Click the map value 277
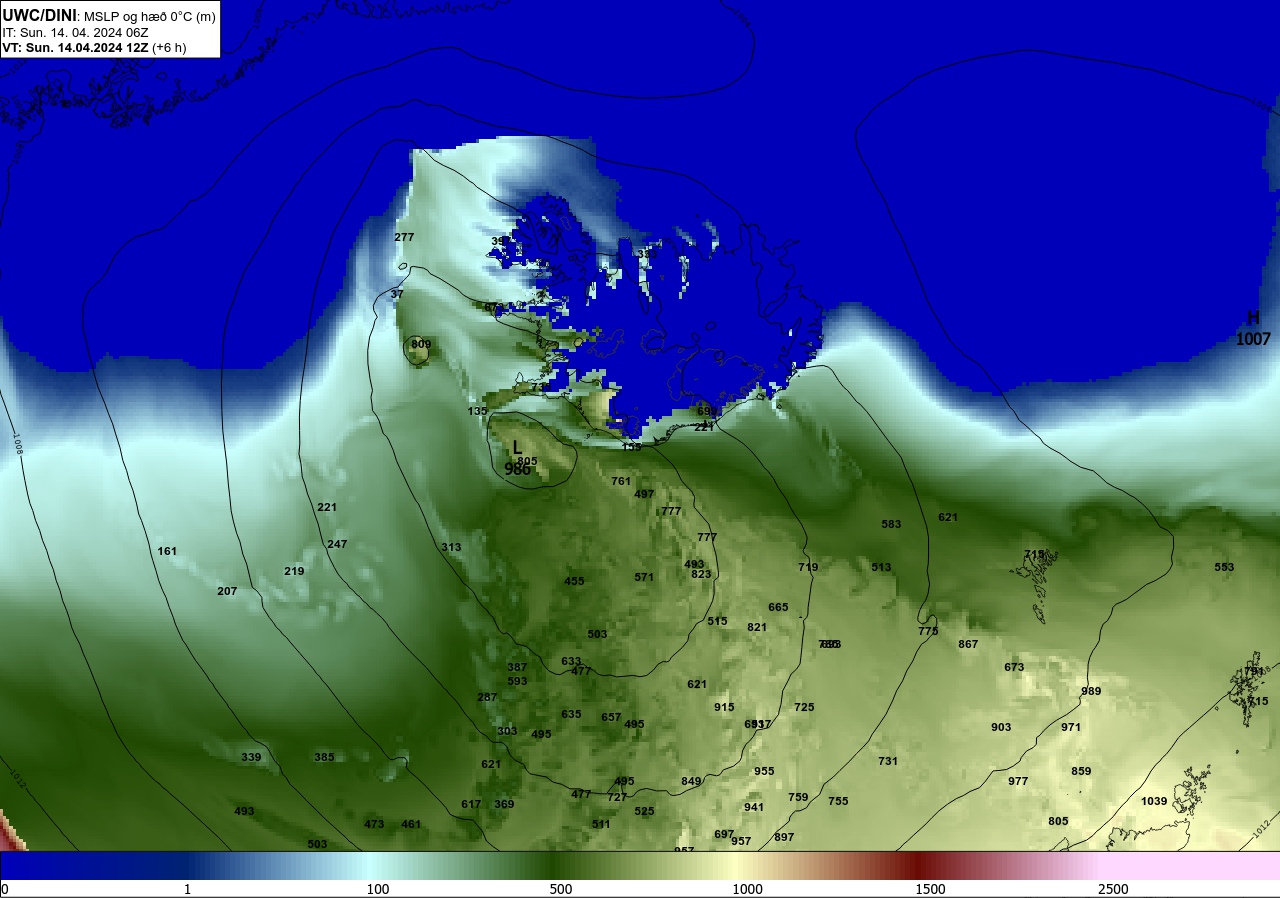The height and width of the screenshot is (898, 1280). (404, 237)
